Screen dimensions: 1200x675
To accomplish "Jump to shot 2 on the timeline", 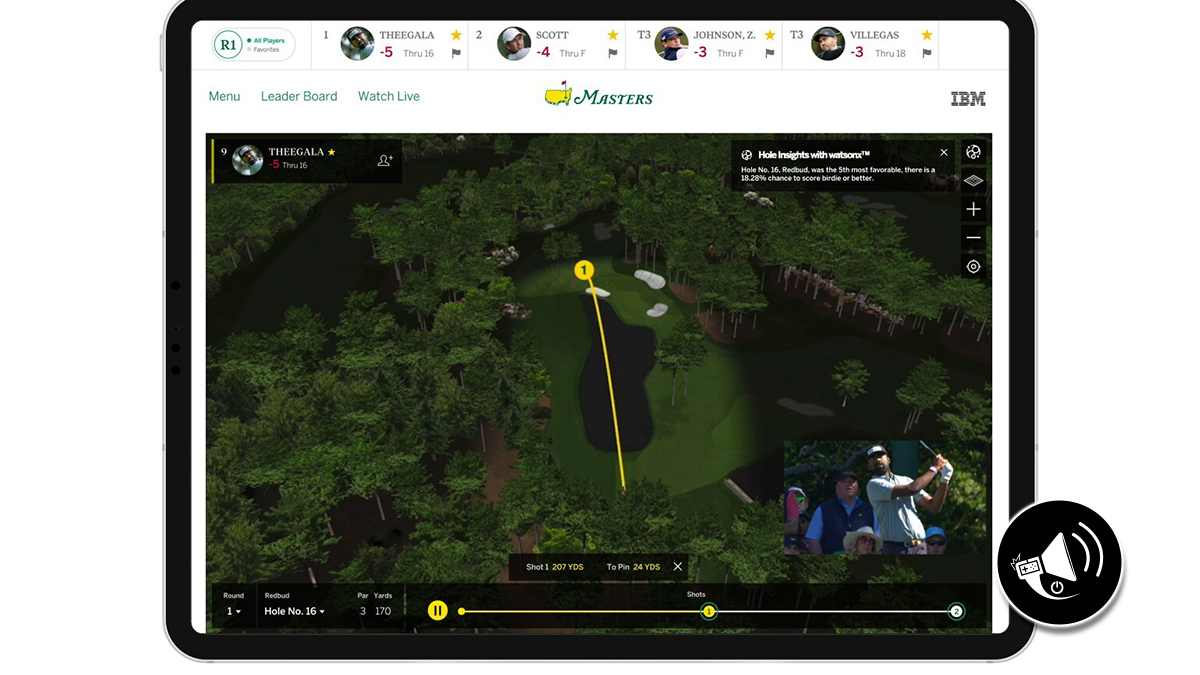I will click(956, 611).
